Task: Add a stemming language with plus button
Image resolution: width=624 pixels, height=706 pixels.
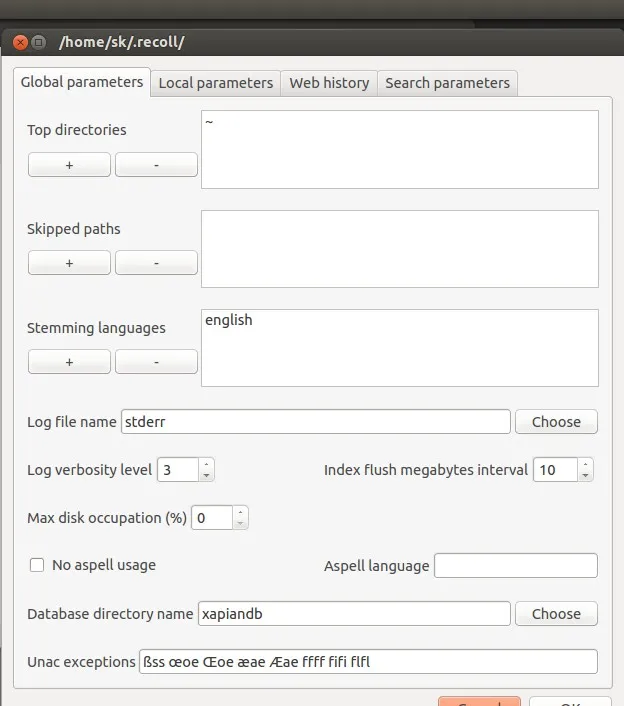Action: click(x=69, y=362)
